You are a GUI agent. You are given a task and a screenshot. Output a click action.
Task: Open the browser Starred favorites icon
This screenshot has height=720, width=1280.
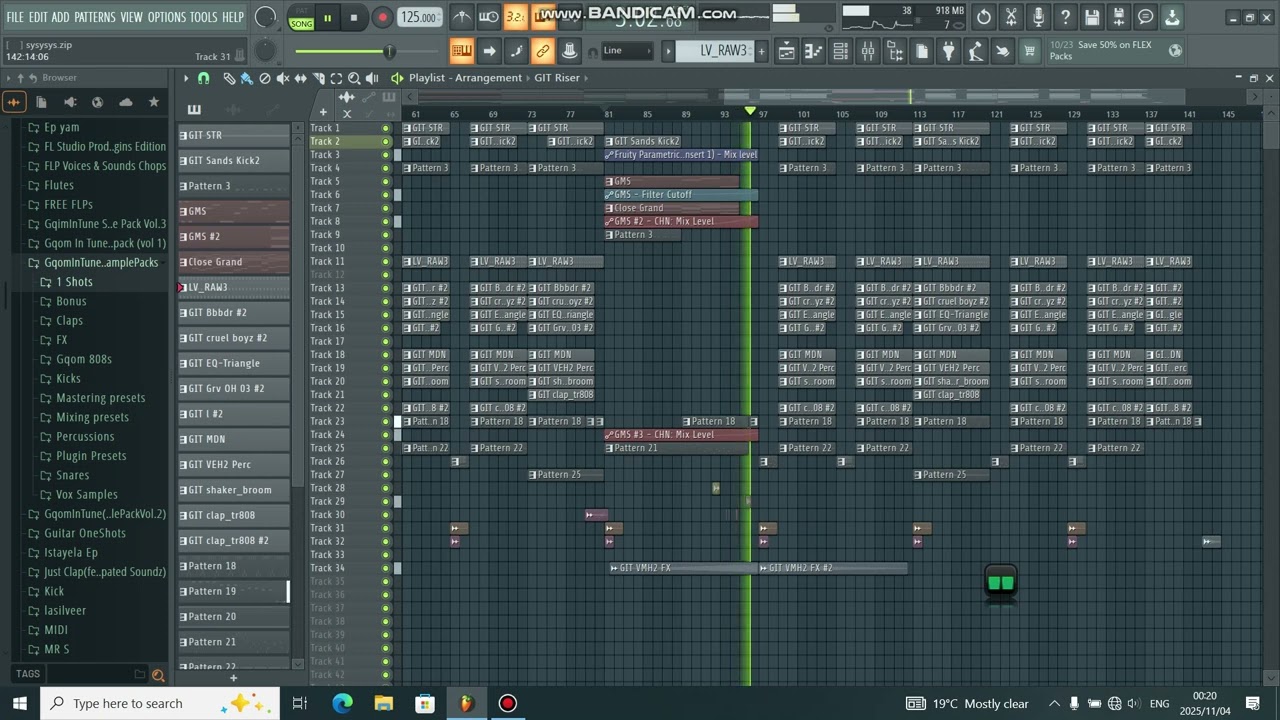153,102
